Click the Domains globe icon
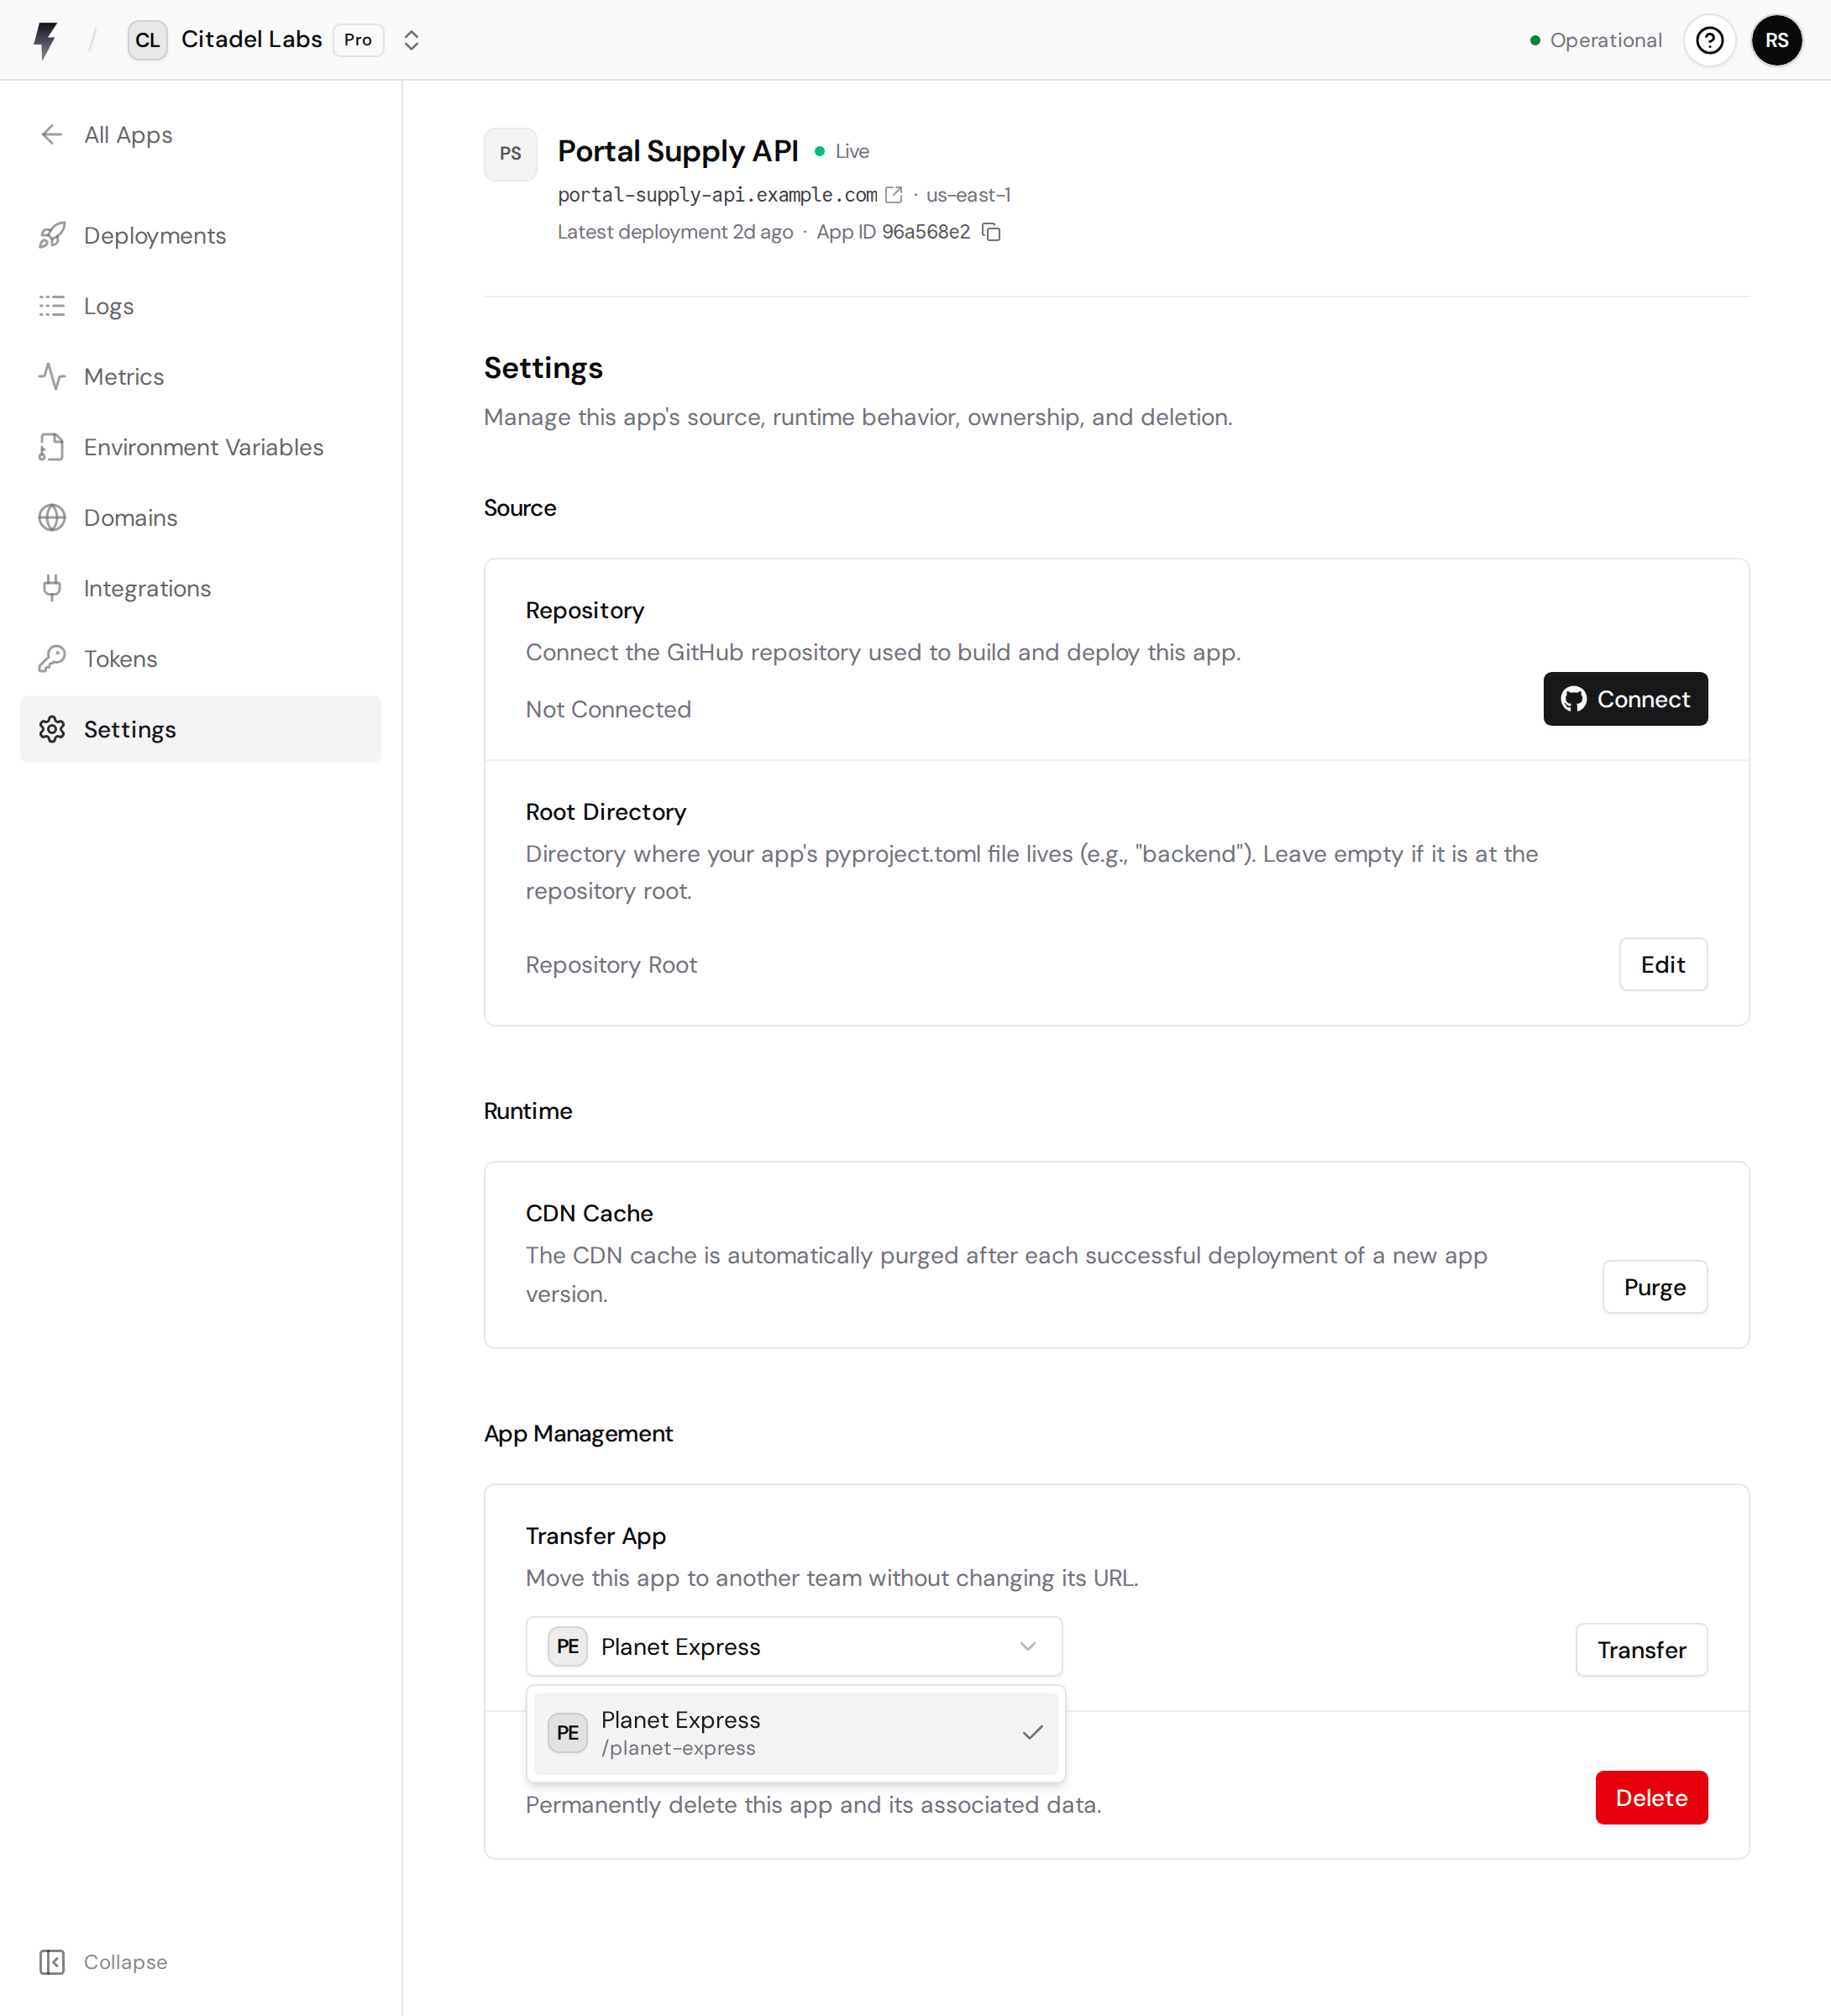 click(52, 517)
